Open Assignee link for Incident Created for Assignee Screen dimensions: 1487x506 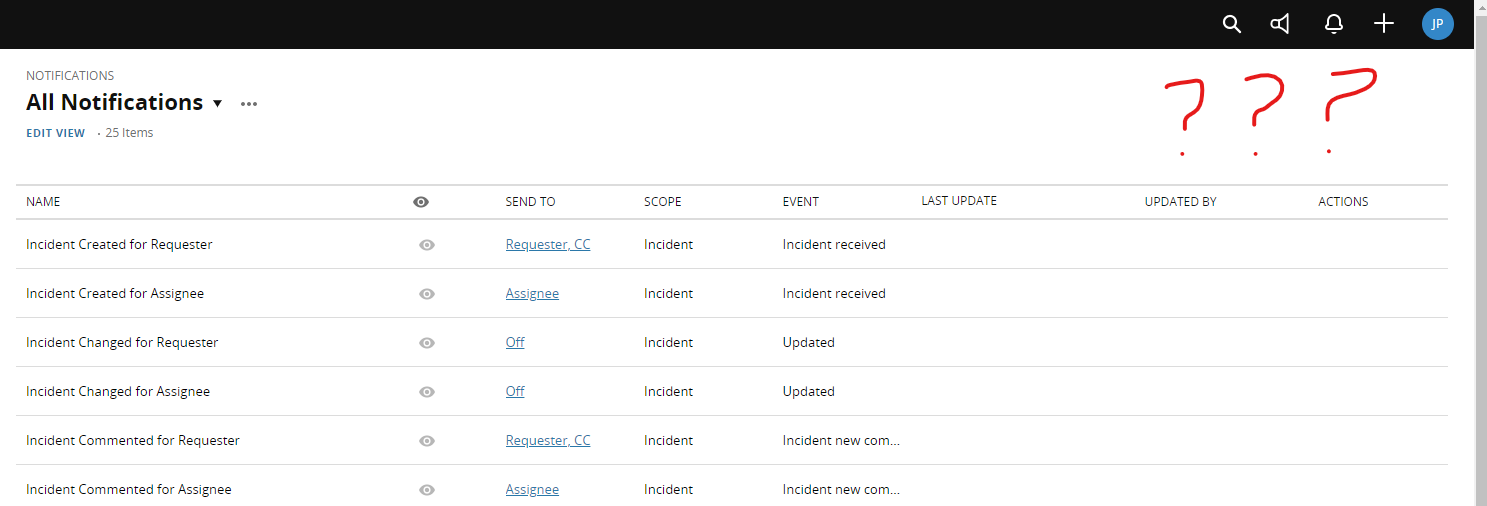532,293
